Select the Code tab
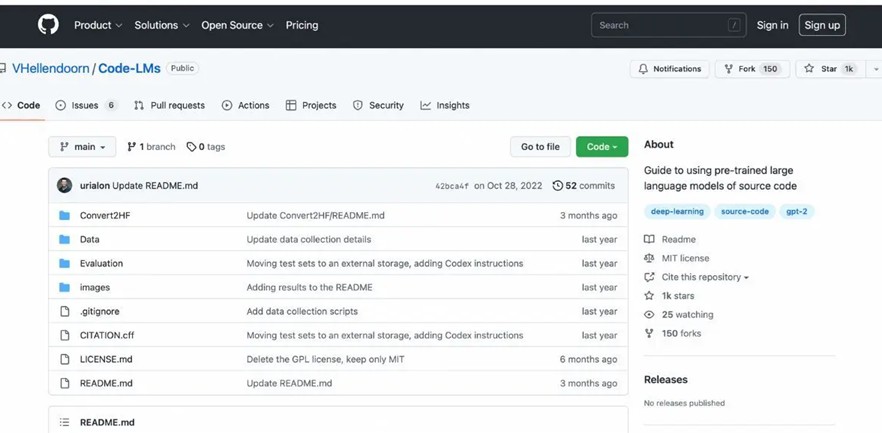 click(21, 105)
